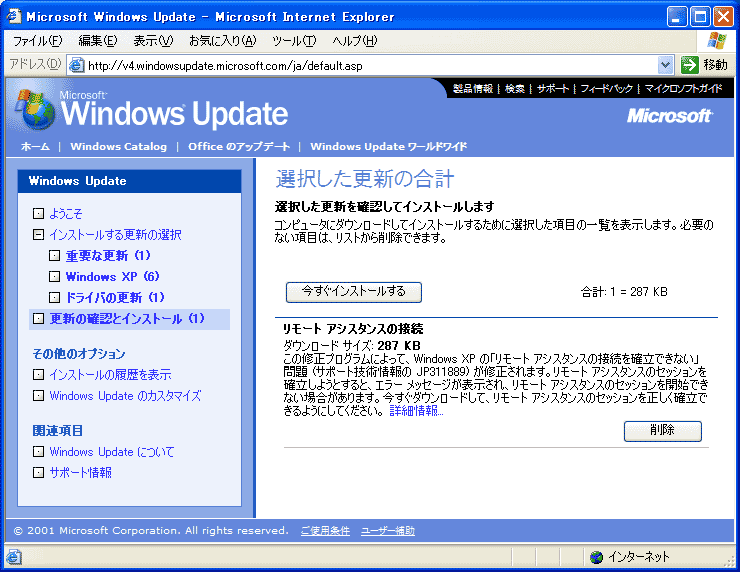Click the box icon beside 重要な更新 (1)
The height and width of the screenshot is (572, 740).
pos(54,255)
